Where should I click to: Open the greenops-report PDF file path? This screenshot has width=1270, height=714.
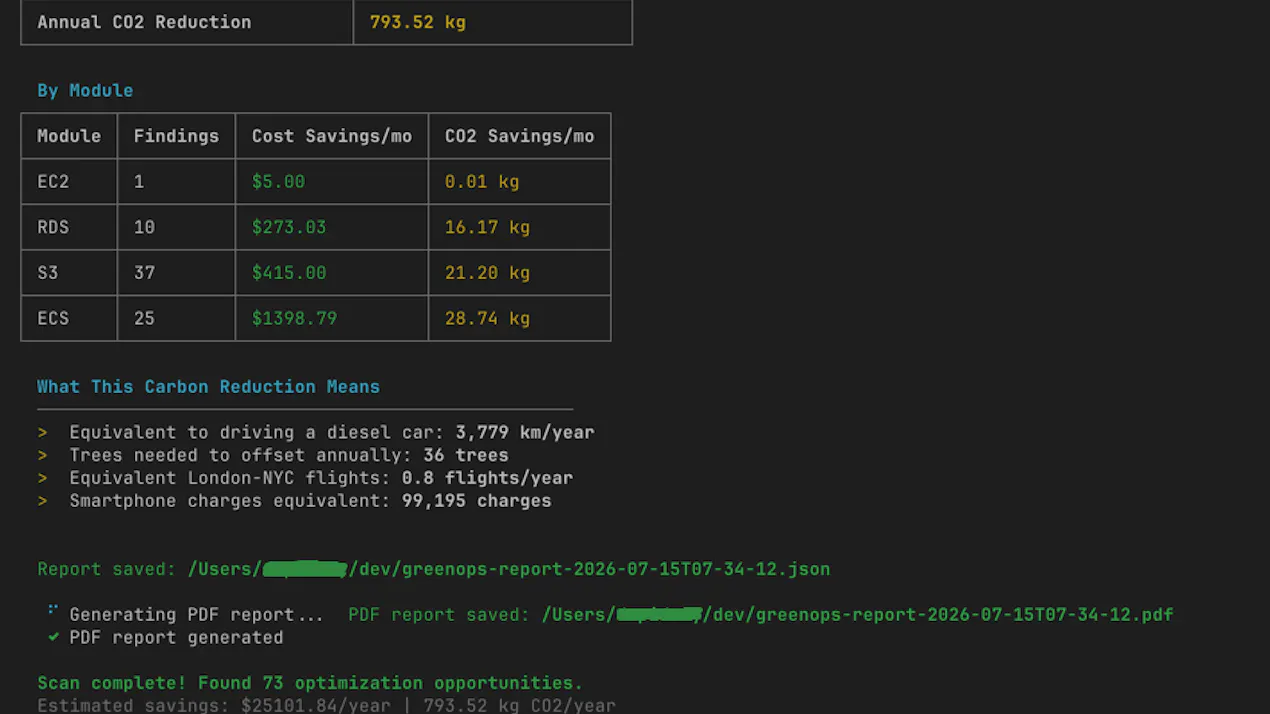click(857, 615)
